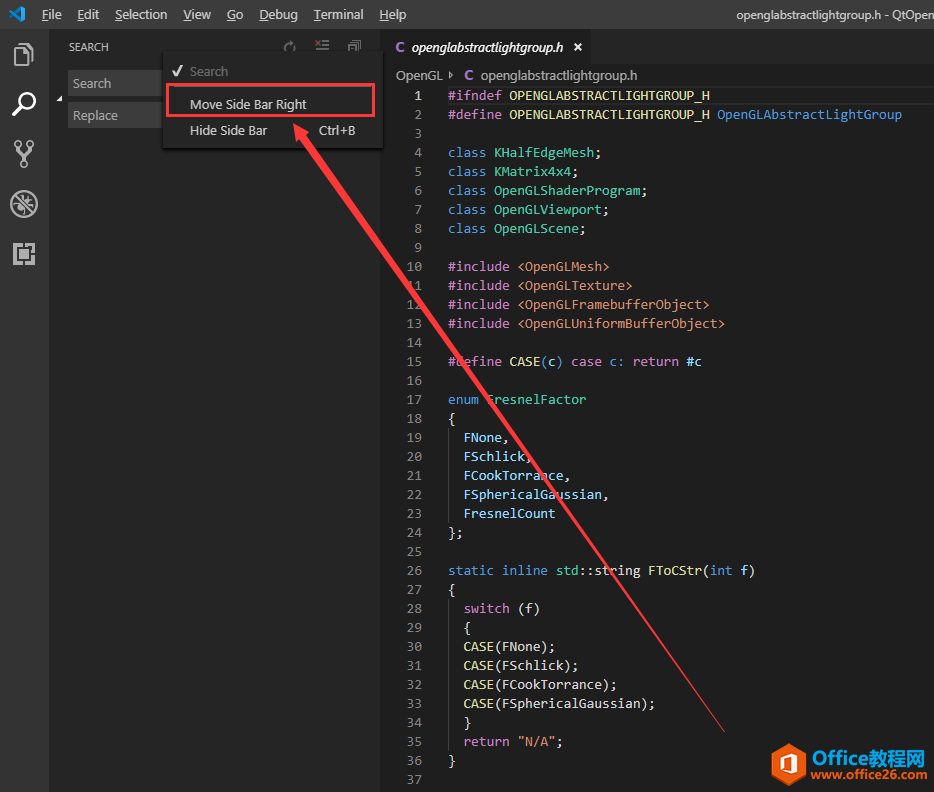Click the collapse all search results icon
This screenshot has height=792, width=934.
[354, 47]
